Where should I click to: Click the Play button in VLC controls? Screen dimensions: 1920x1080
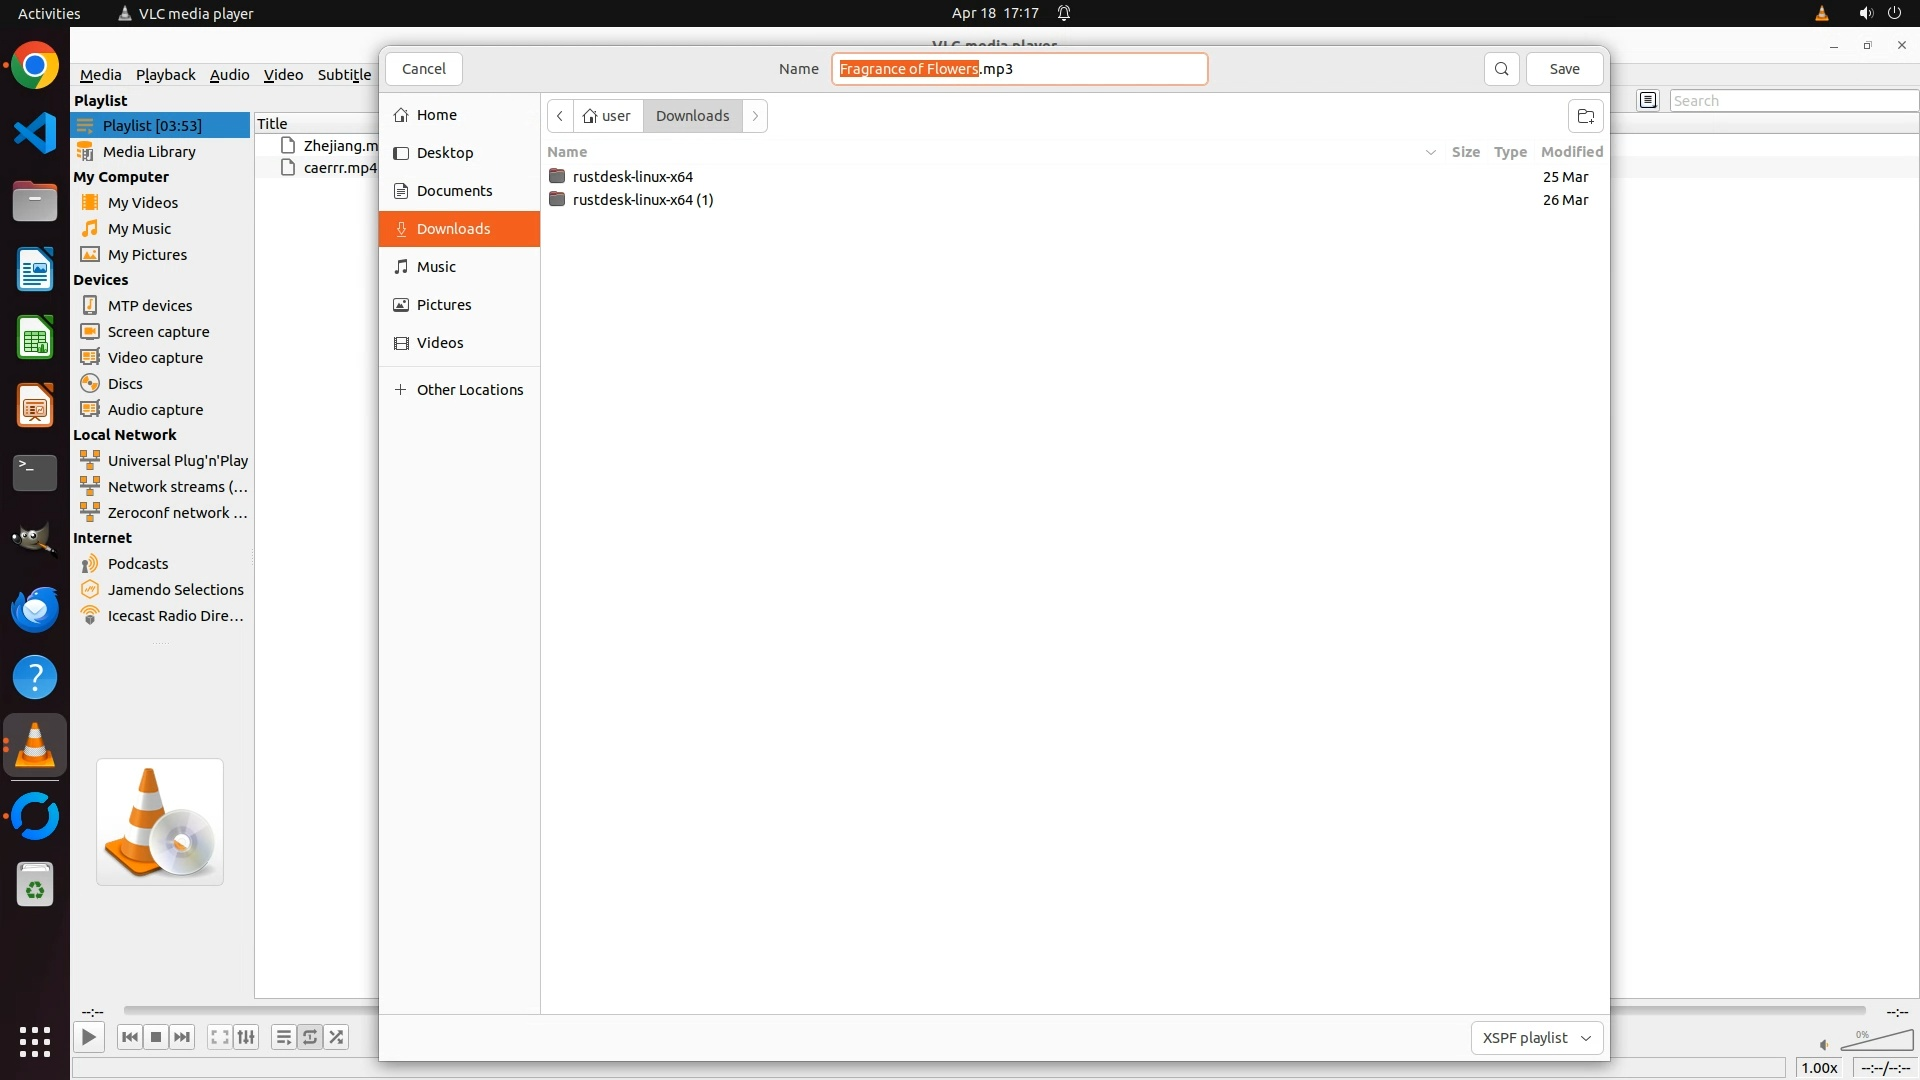[88, 1037]
